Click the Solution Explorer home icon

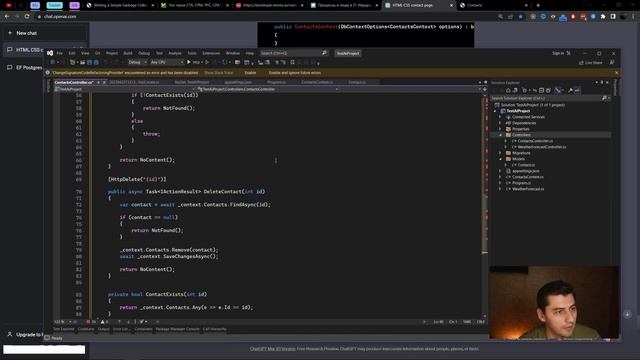click(x=508, y=90)
